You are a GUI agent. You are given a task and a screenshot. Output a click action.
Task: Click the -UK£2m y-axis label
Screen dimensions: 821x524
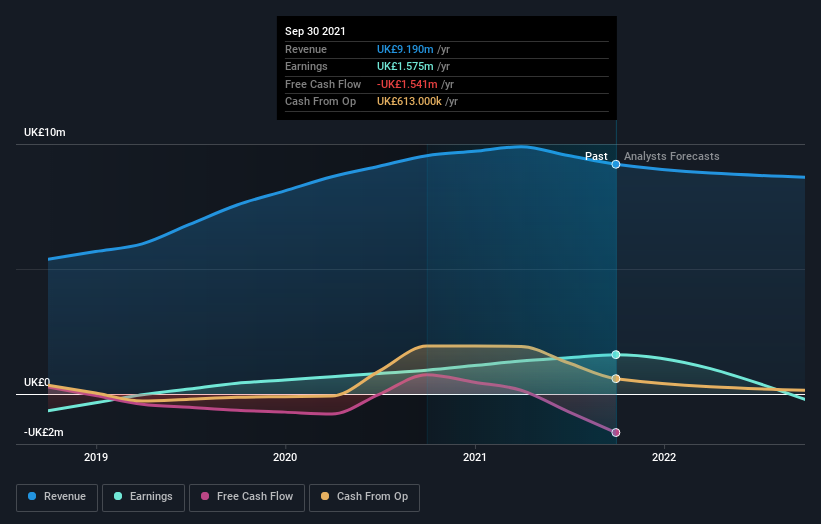pos(43,432)
